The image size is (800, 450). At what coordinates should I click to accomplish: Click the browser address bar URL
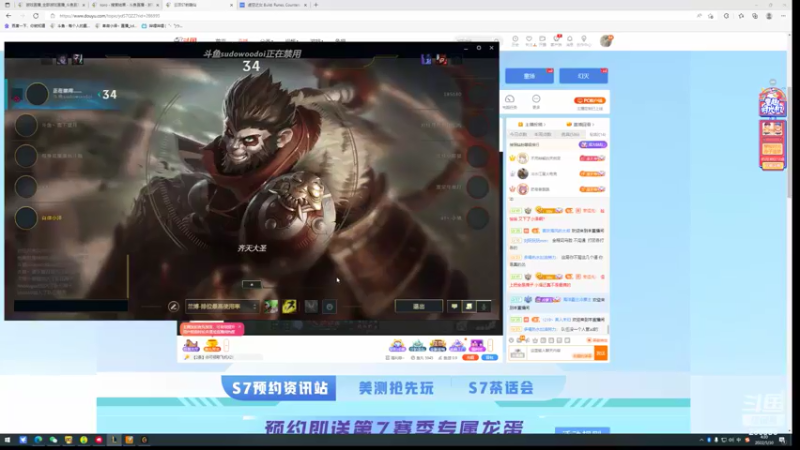pyautogui.click(x=110, y=16)
